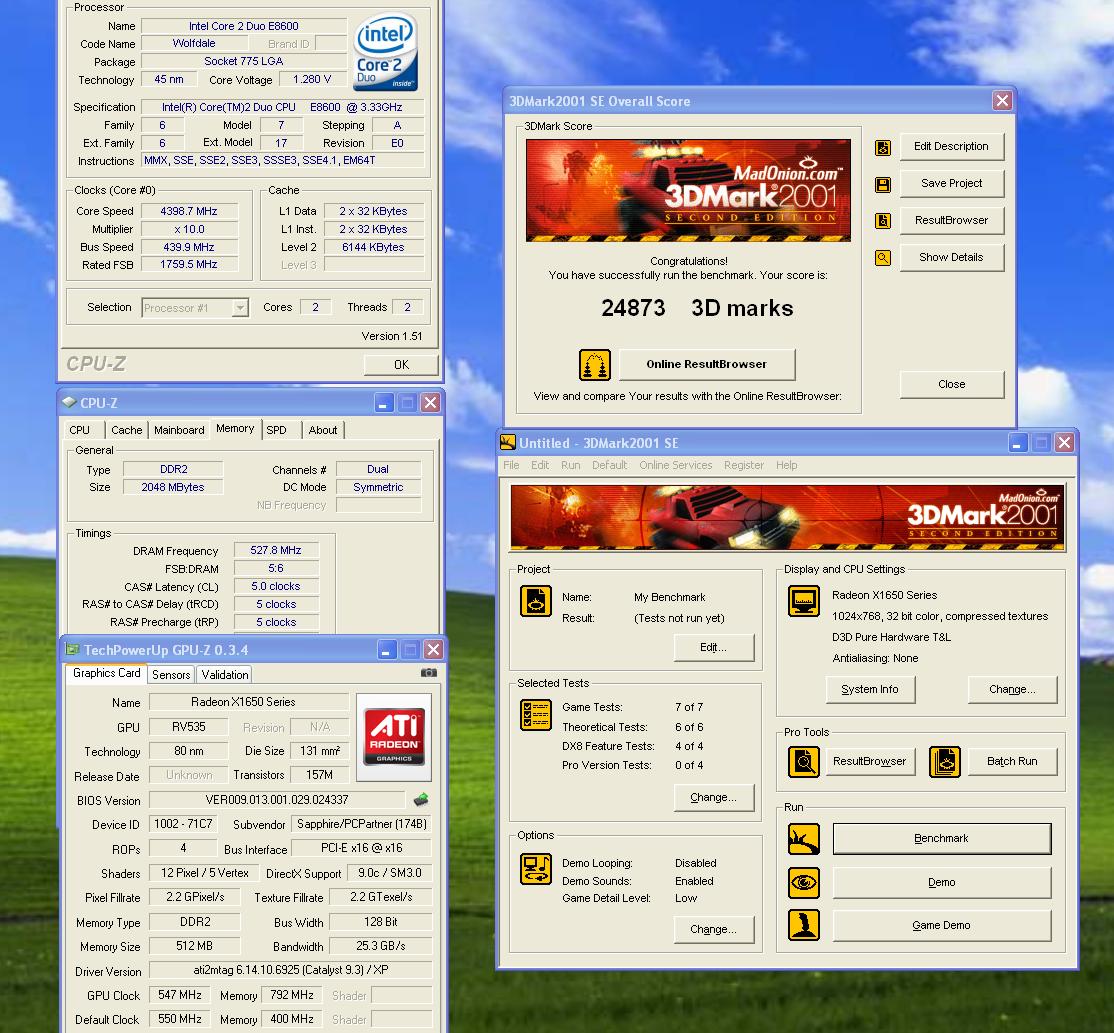This screenshot has width=1114, height=1033.
Task: Click the GPU-Z title bar icon
Action: pyautogui.click(x=72, y=649)
